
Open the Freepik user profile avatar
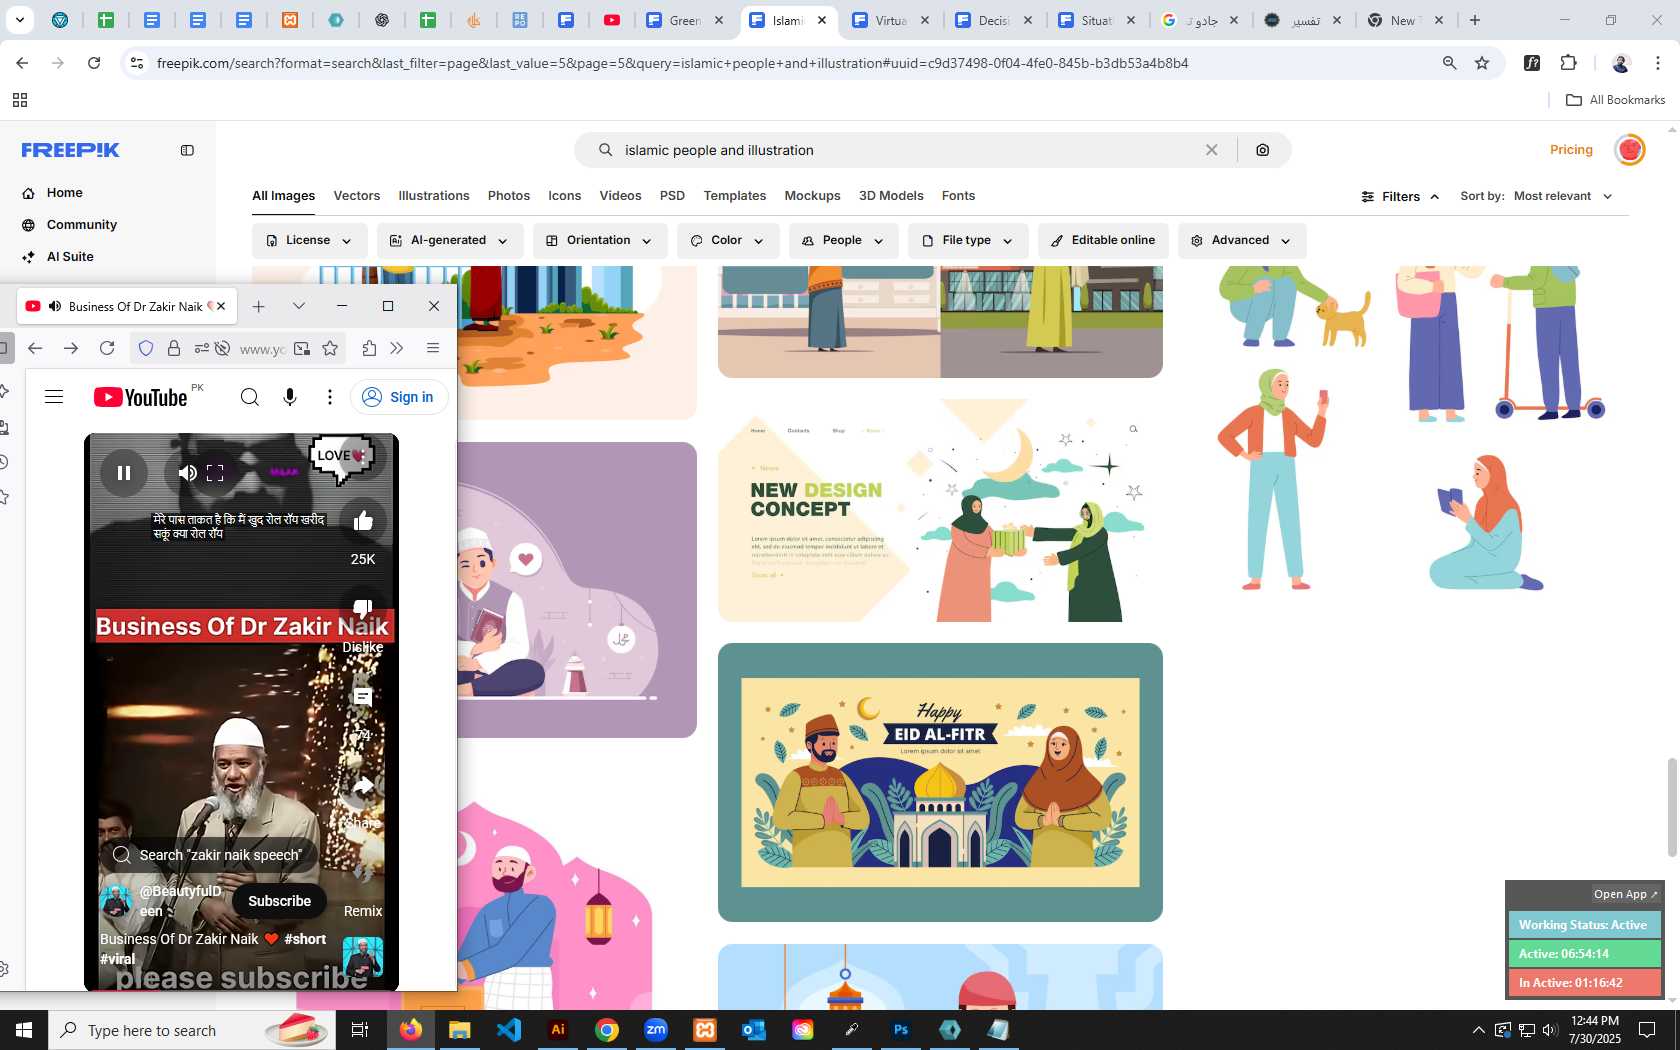(1630, 150)
